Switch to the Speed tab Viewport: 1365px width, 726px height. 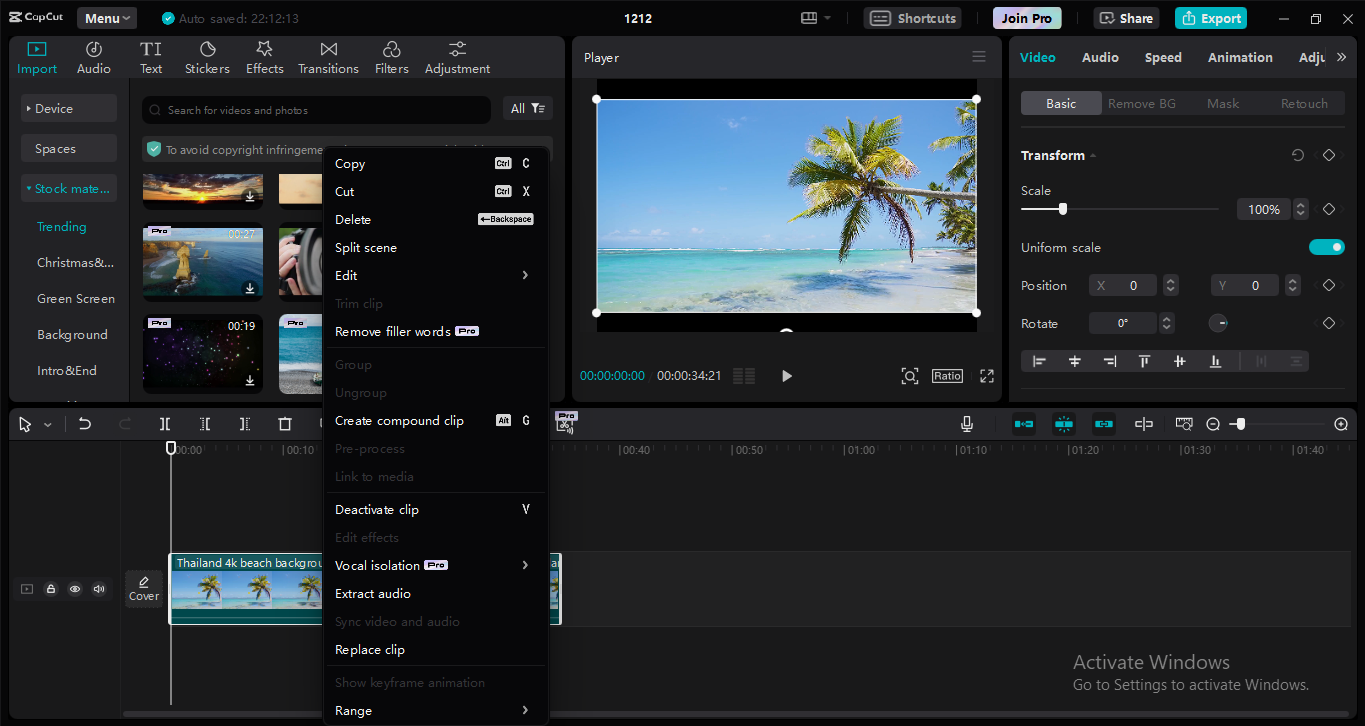(1163, 57)
